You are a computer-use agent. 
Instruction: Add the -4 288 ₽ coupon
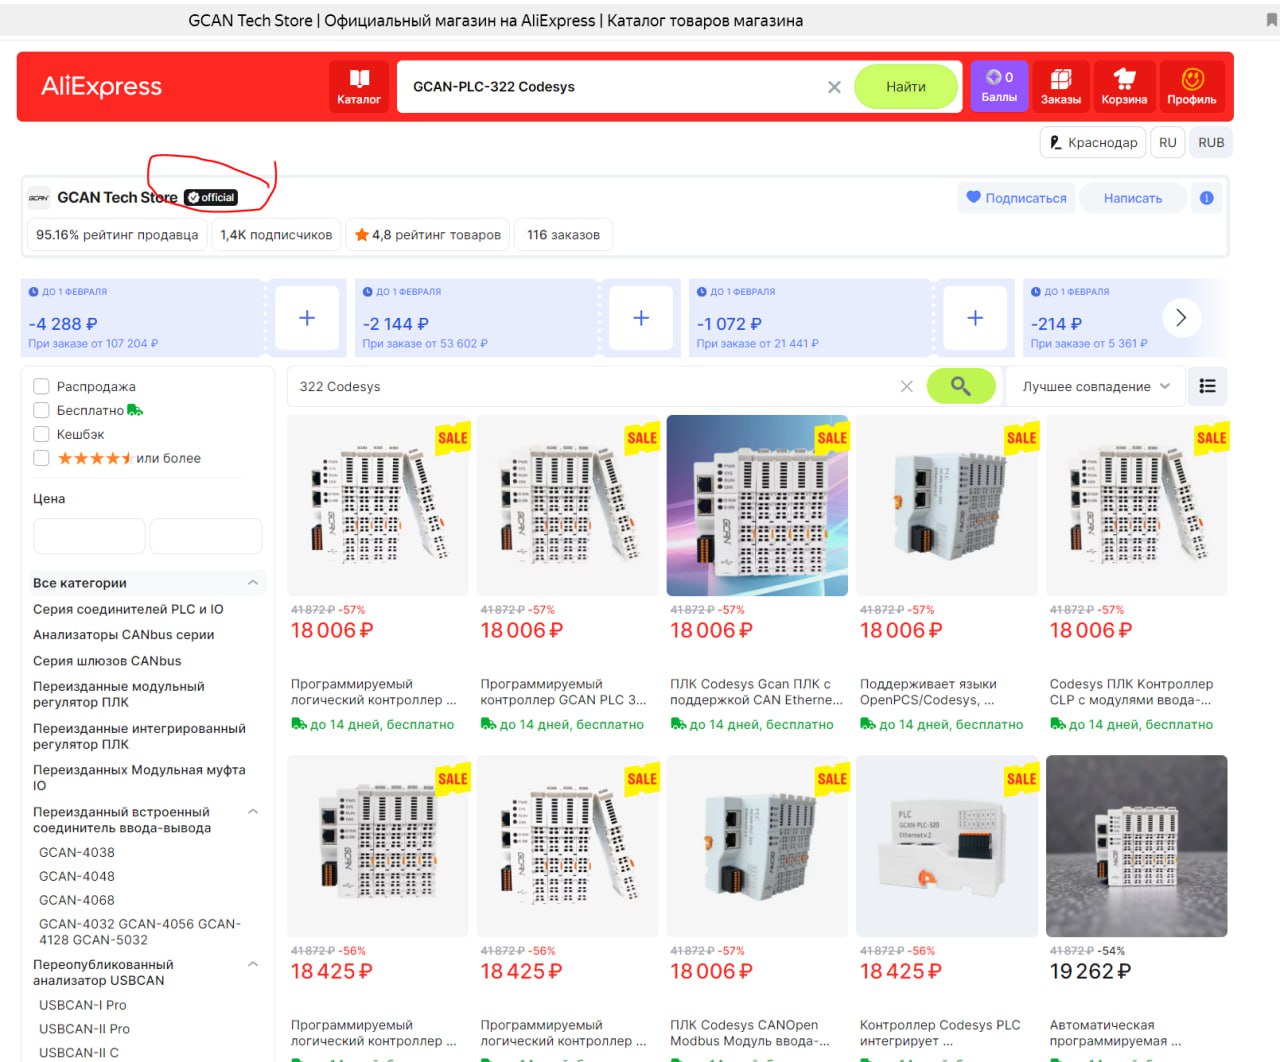pos(307,318)
